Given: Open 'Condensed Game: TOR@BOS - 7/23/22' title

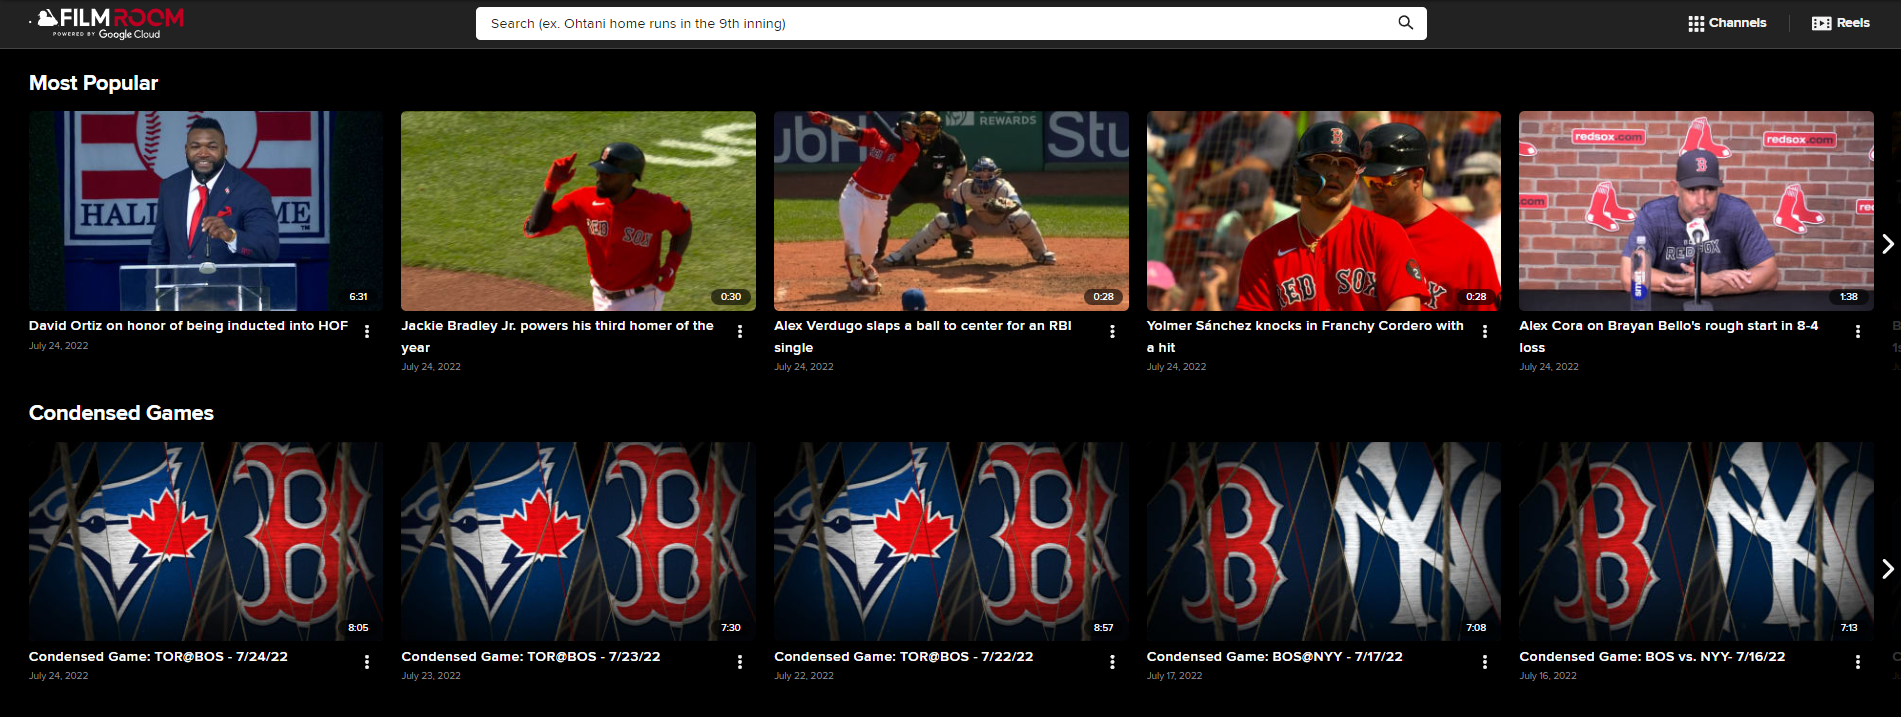Looking at the screenshot, I should pyautogui.click(x=531, y=657).
